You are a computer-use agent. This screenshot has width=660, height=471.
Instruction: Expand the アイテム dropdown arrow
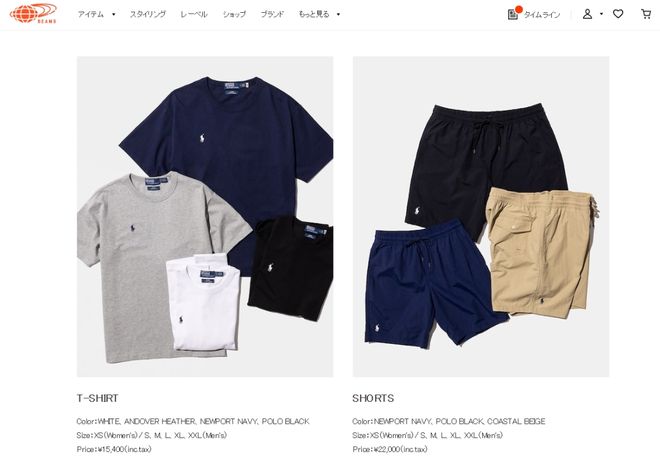pyautogui.click(x=114, y=14)
